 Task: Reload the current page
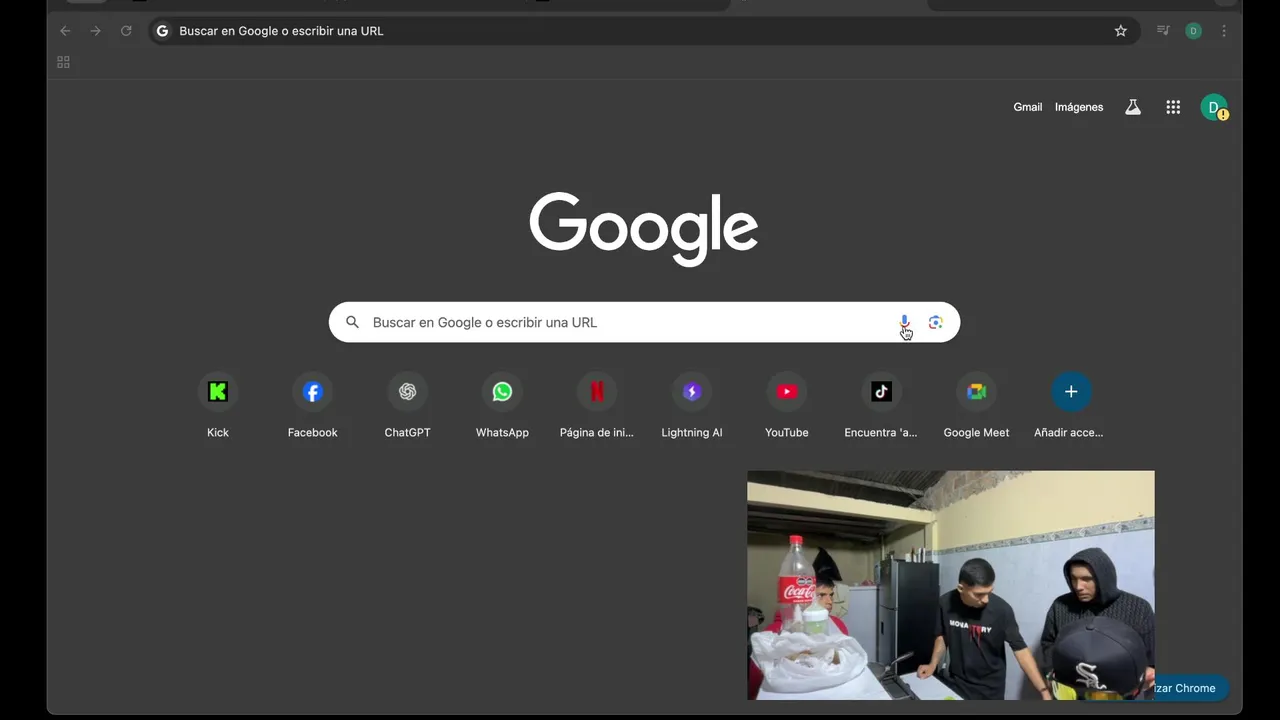click(x=126, y=31)
